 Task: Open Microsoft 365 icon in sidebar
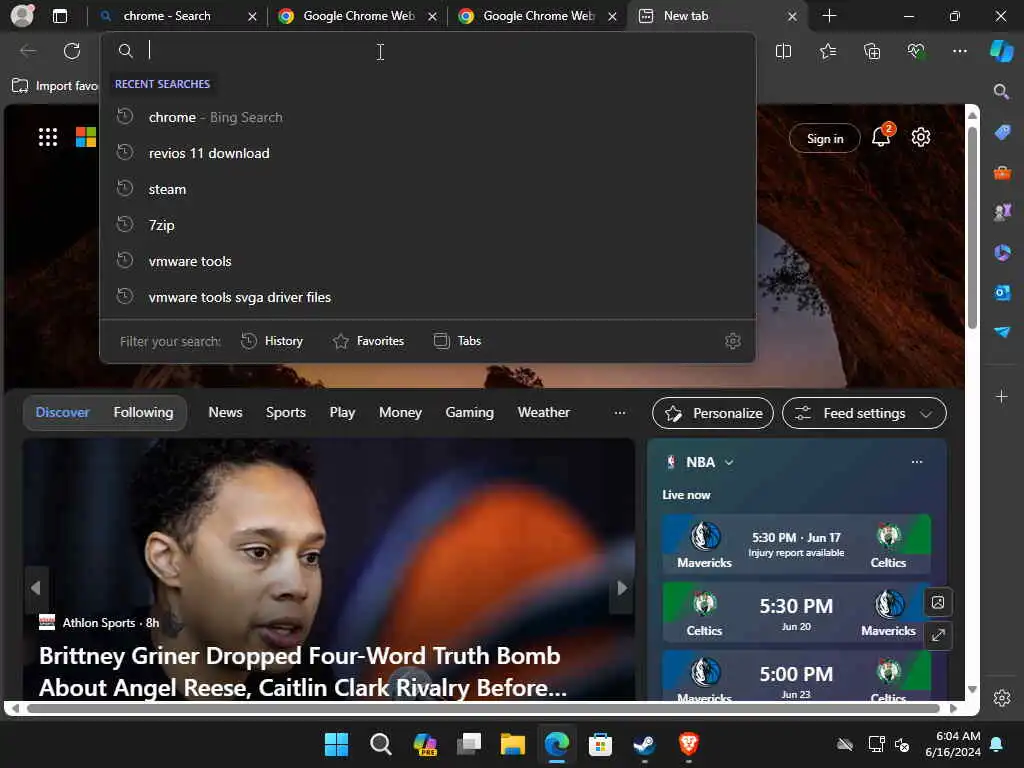[x=1002, y=252]
